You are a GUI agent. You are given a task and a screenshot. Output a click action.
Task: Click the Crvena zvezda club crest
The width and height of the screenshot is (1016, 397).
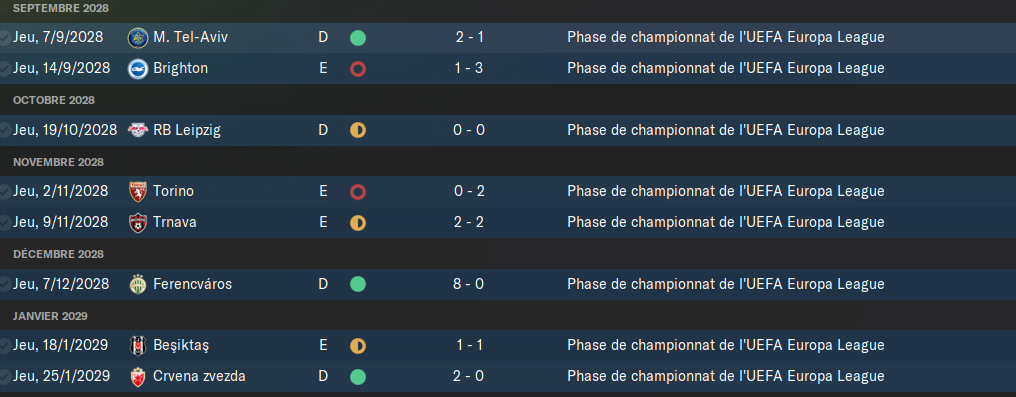click(138, 376)
